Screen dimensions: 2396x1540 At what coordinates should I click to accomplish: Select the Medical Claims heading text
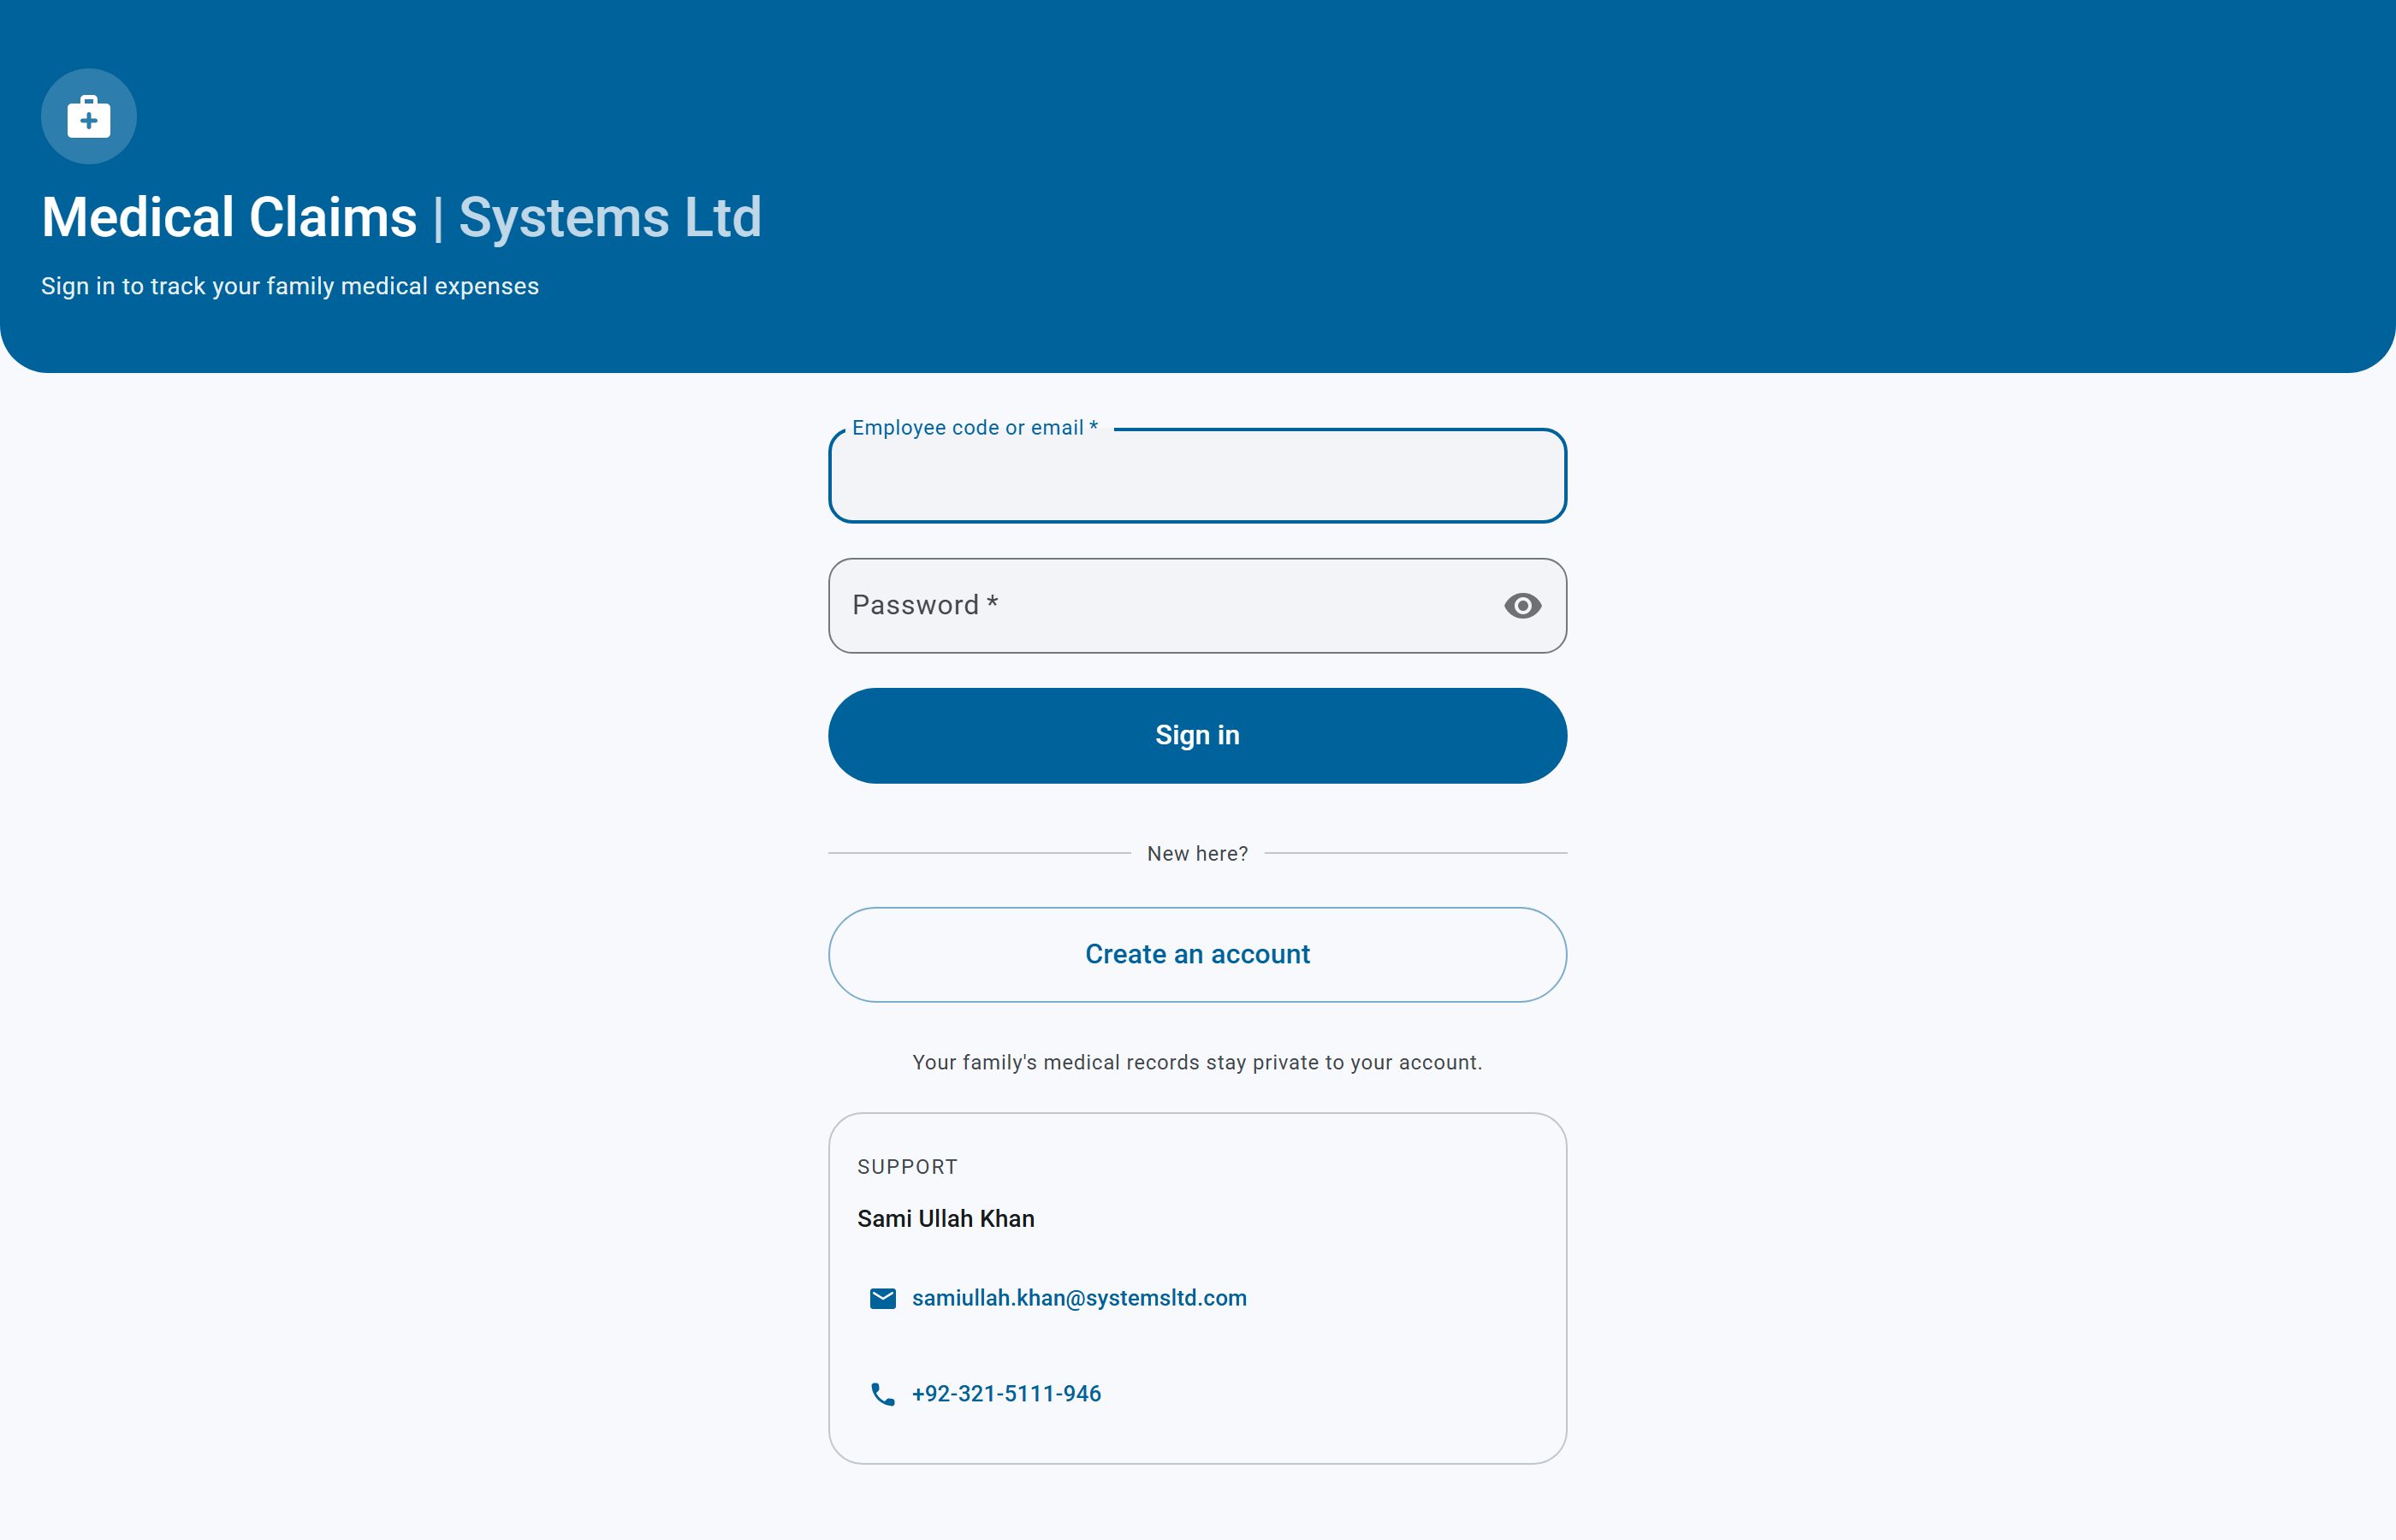coord(229,218)
